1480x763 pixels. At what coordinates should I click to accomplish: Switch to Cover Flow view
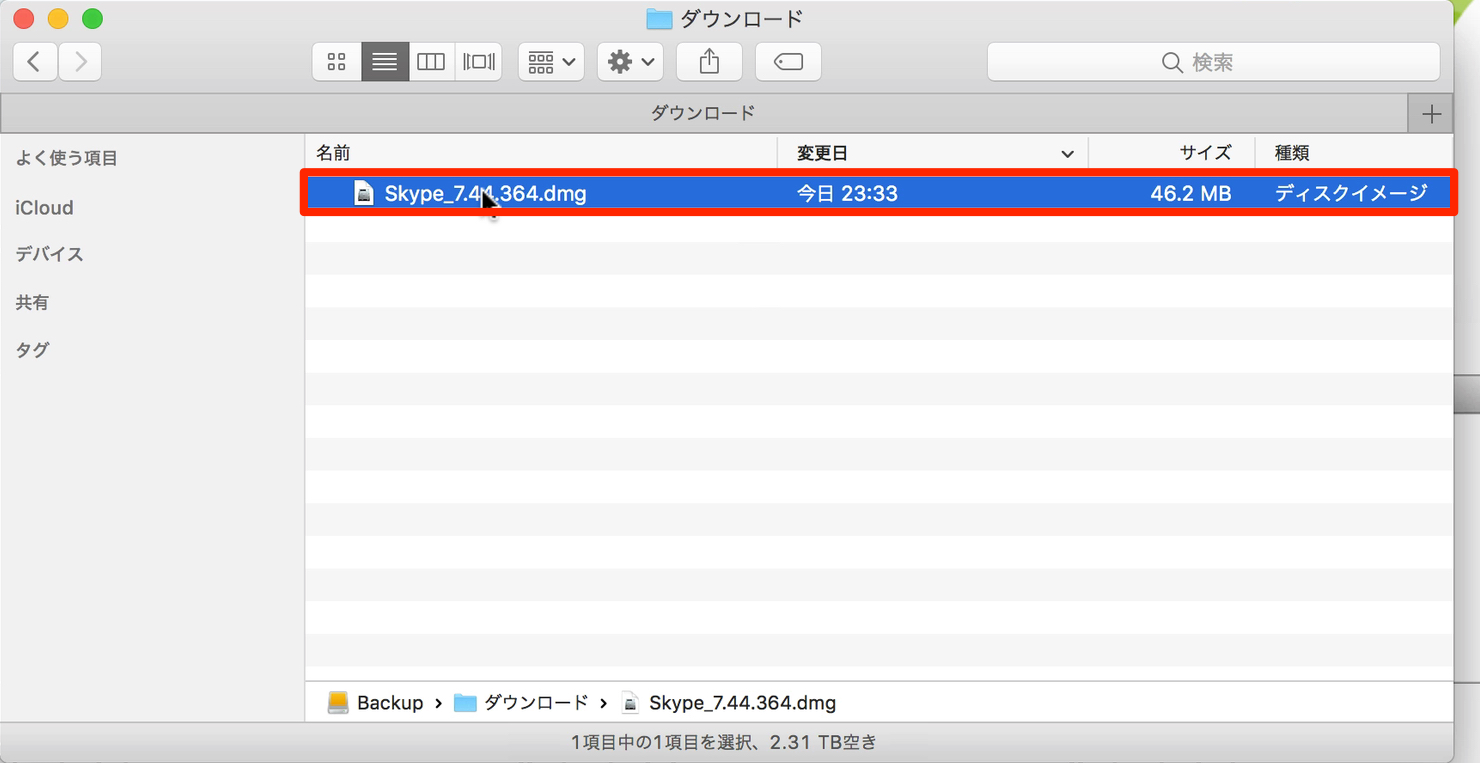pos(478,62)
